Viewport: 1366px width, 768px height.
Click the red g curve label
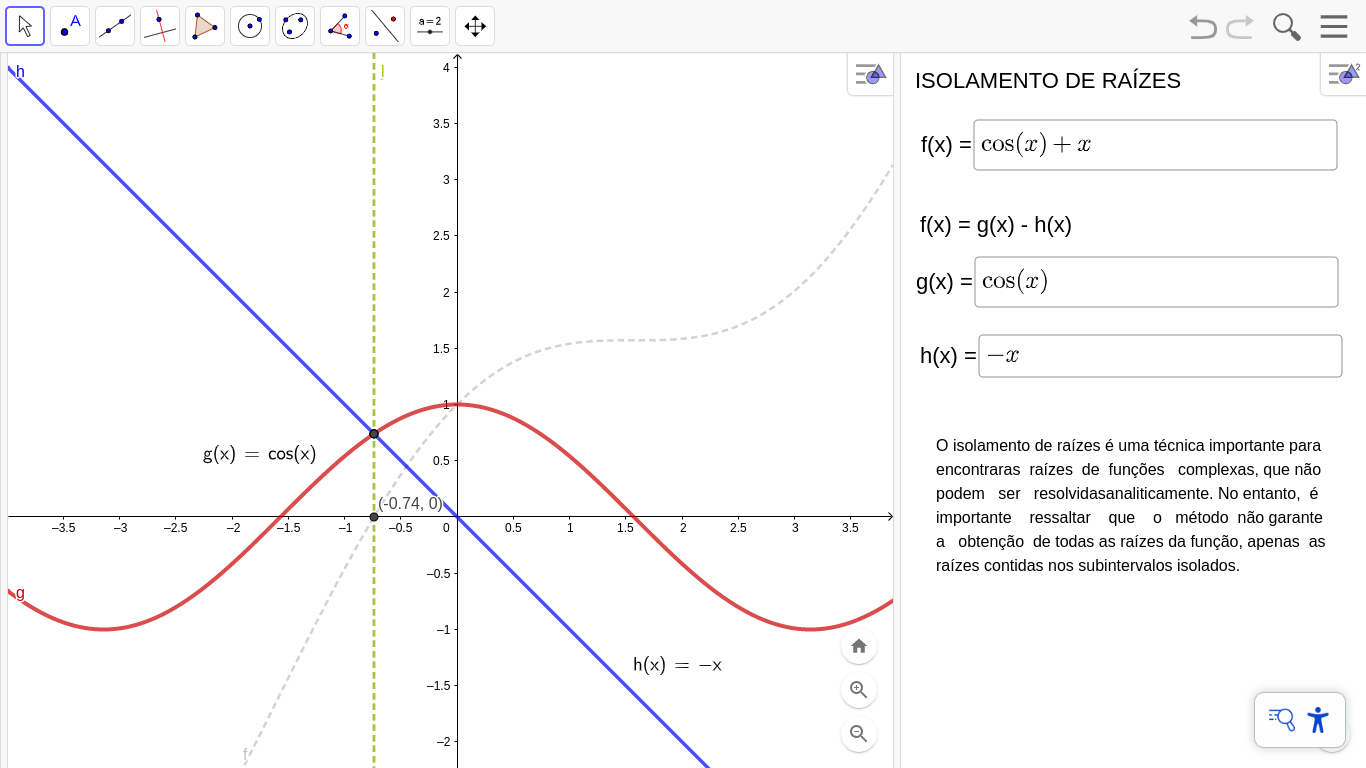20,593
